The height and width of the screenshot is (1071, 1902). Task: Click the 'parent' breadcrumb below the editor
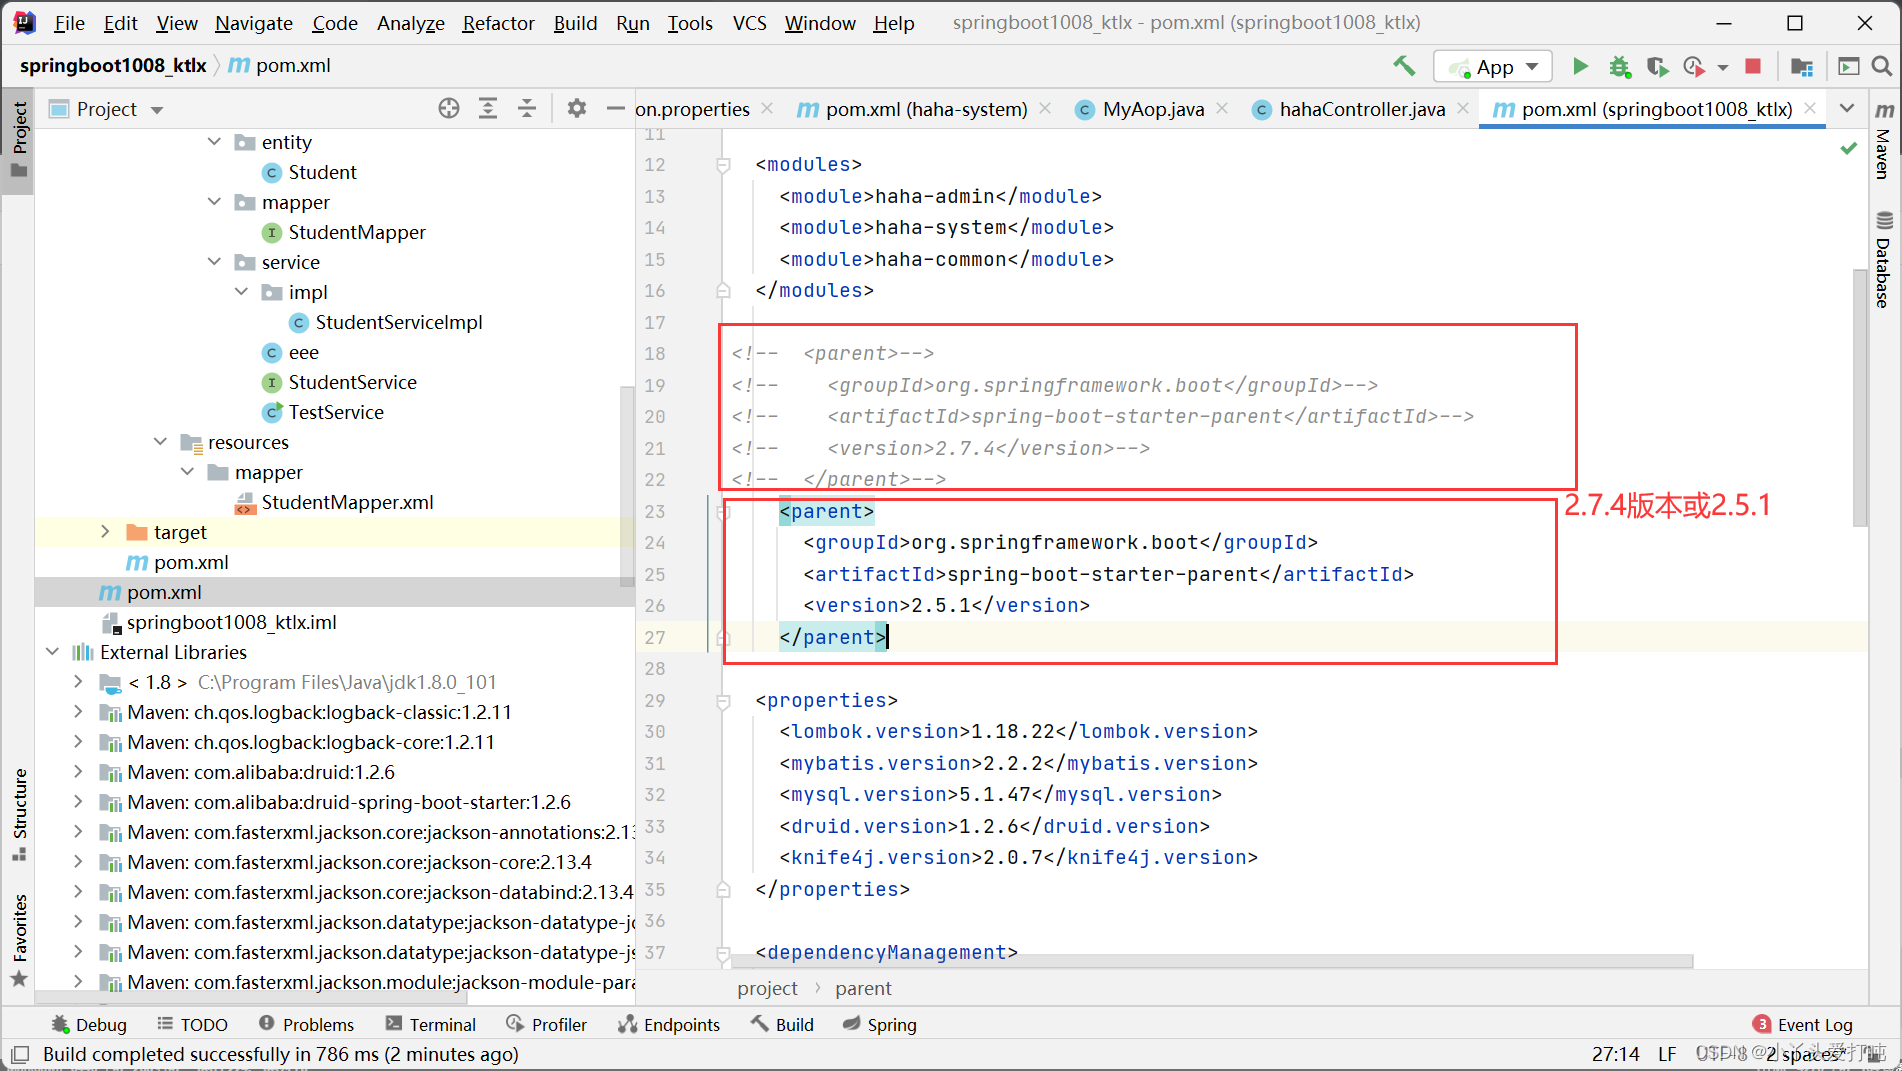(863, 988)
